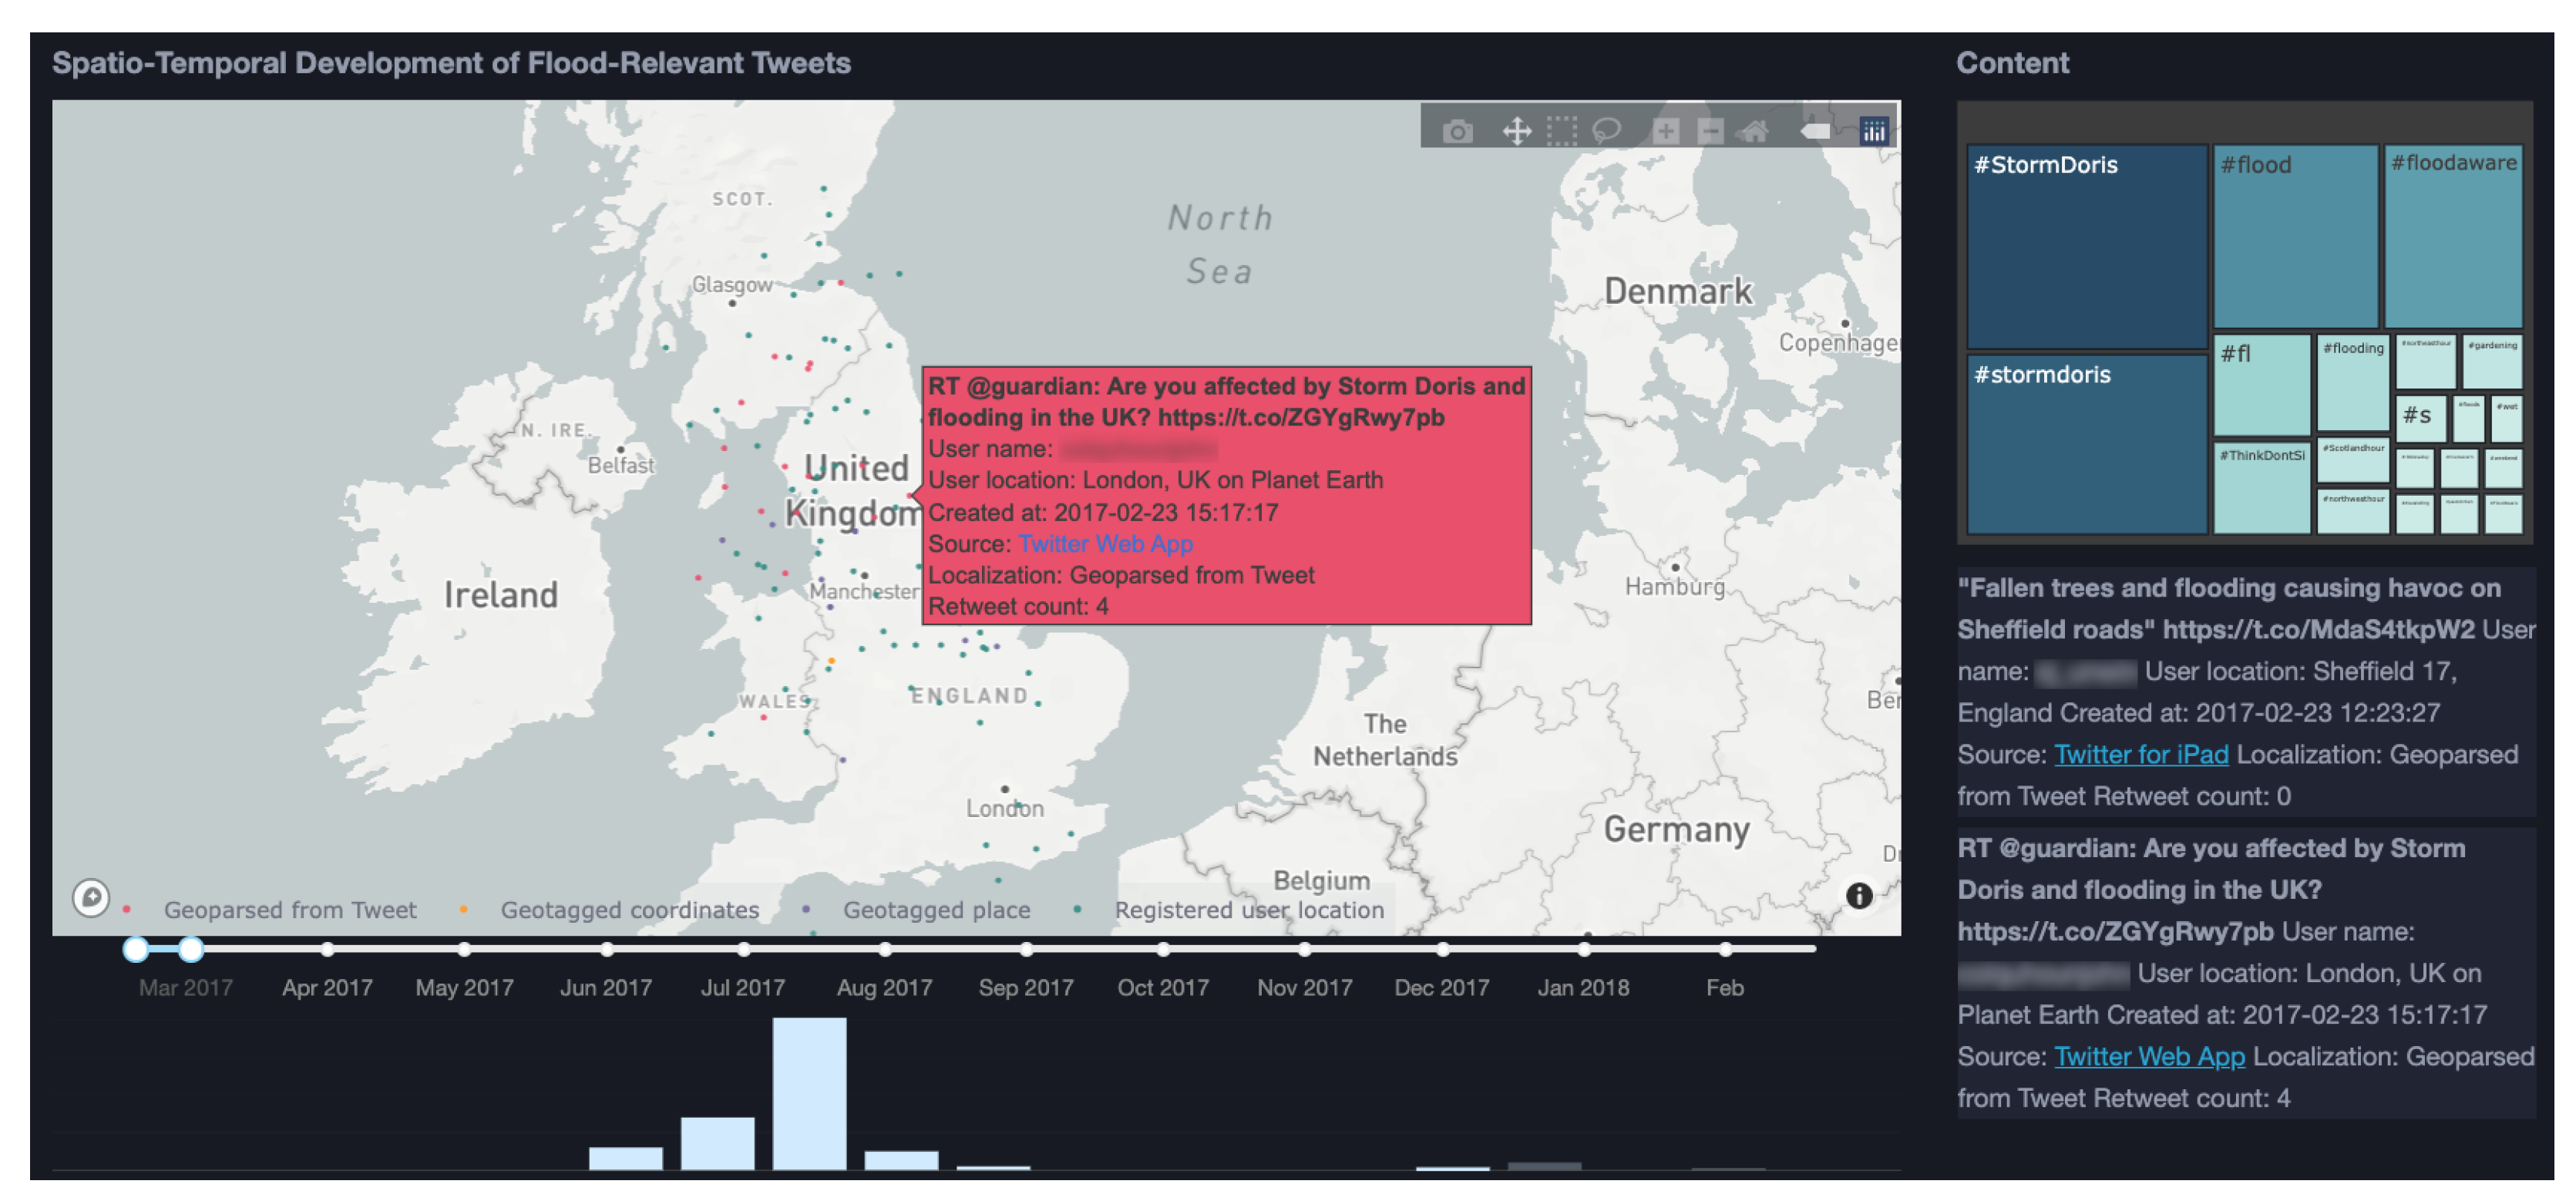The width and height of the screenshot is (2576, 1201).
Task: Zoom in on the map
Action: (1665, 131)
